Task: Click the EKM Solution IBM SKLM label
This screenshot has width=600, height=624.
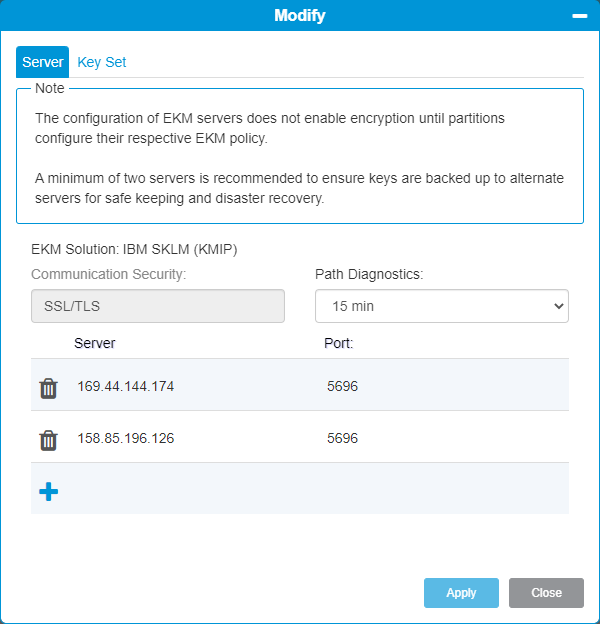Action: (x=134, y=249)
